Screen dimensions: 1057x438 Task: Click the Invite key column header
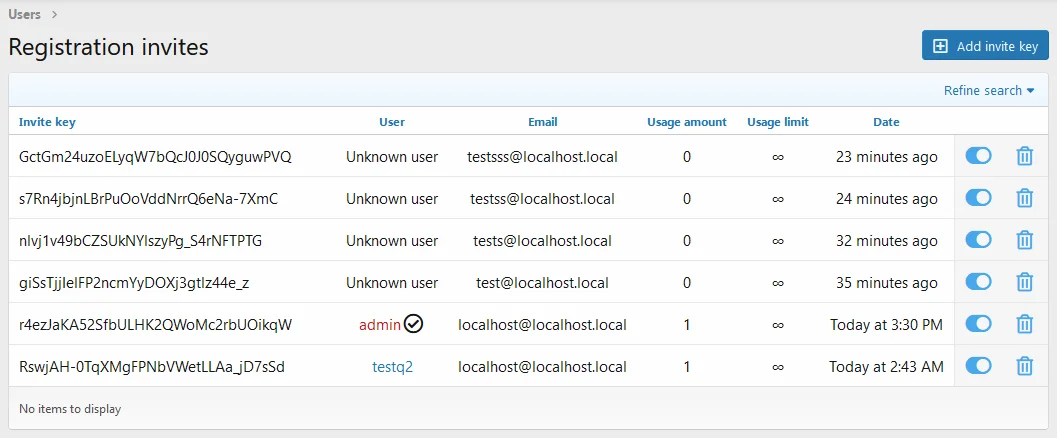47,122
